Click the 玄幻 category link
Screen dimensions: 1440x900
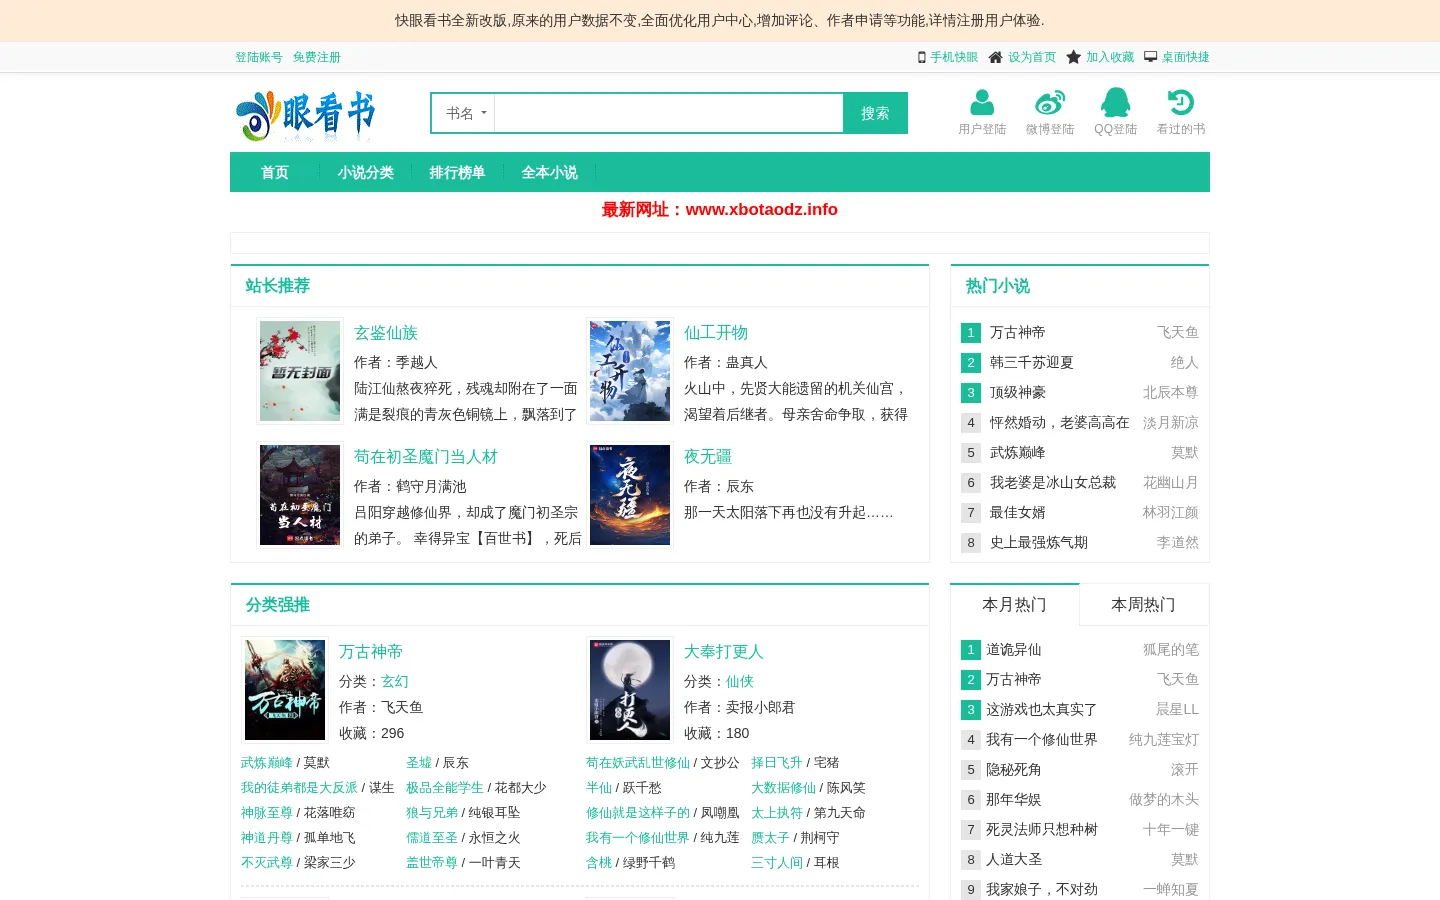coord(395,681)
